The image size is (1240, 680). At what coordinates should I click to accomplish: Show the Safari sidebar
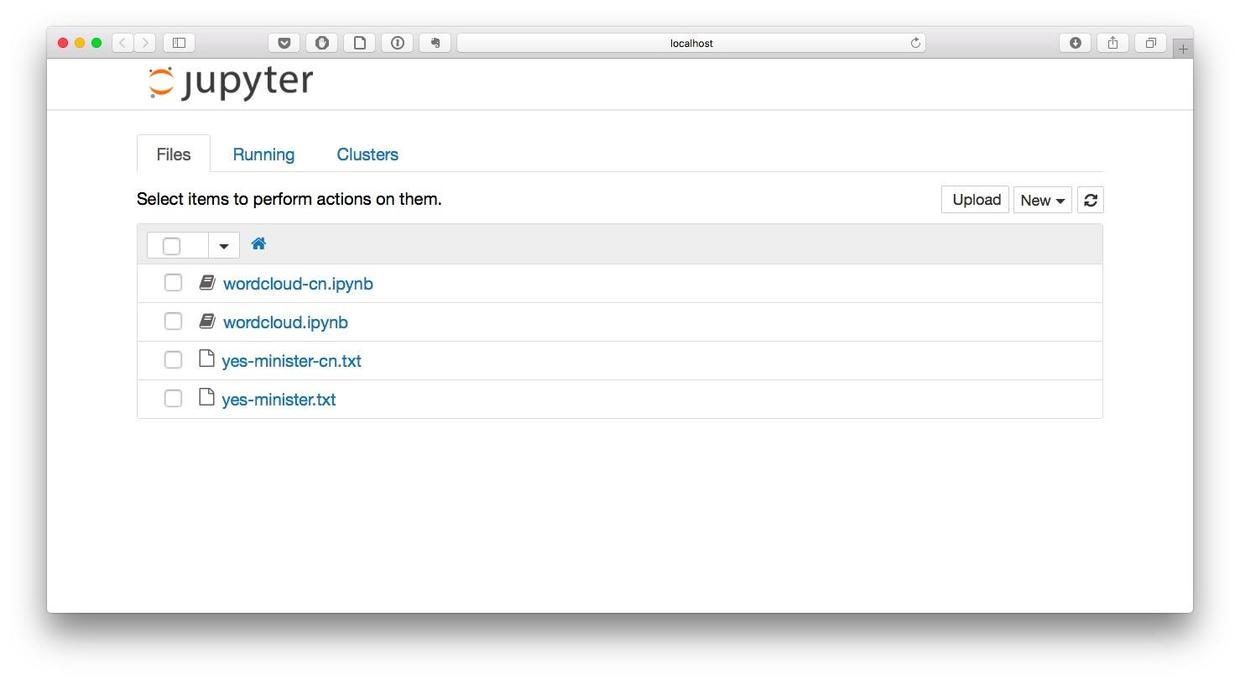pos(179,43)
